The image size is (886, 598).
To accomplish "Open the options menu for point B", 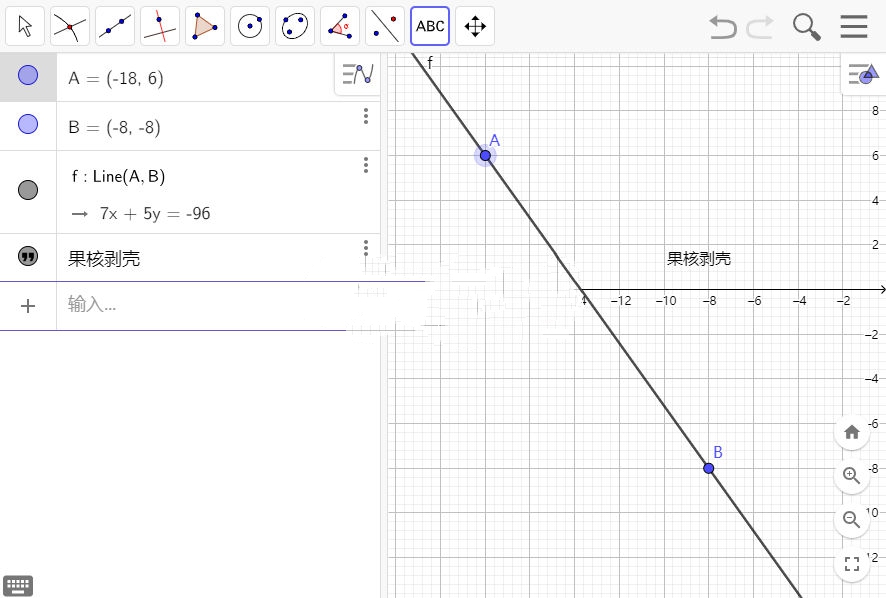I will coord(366,116).
